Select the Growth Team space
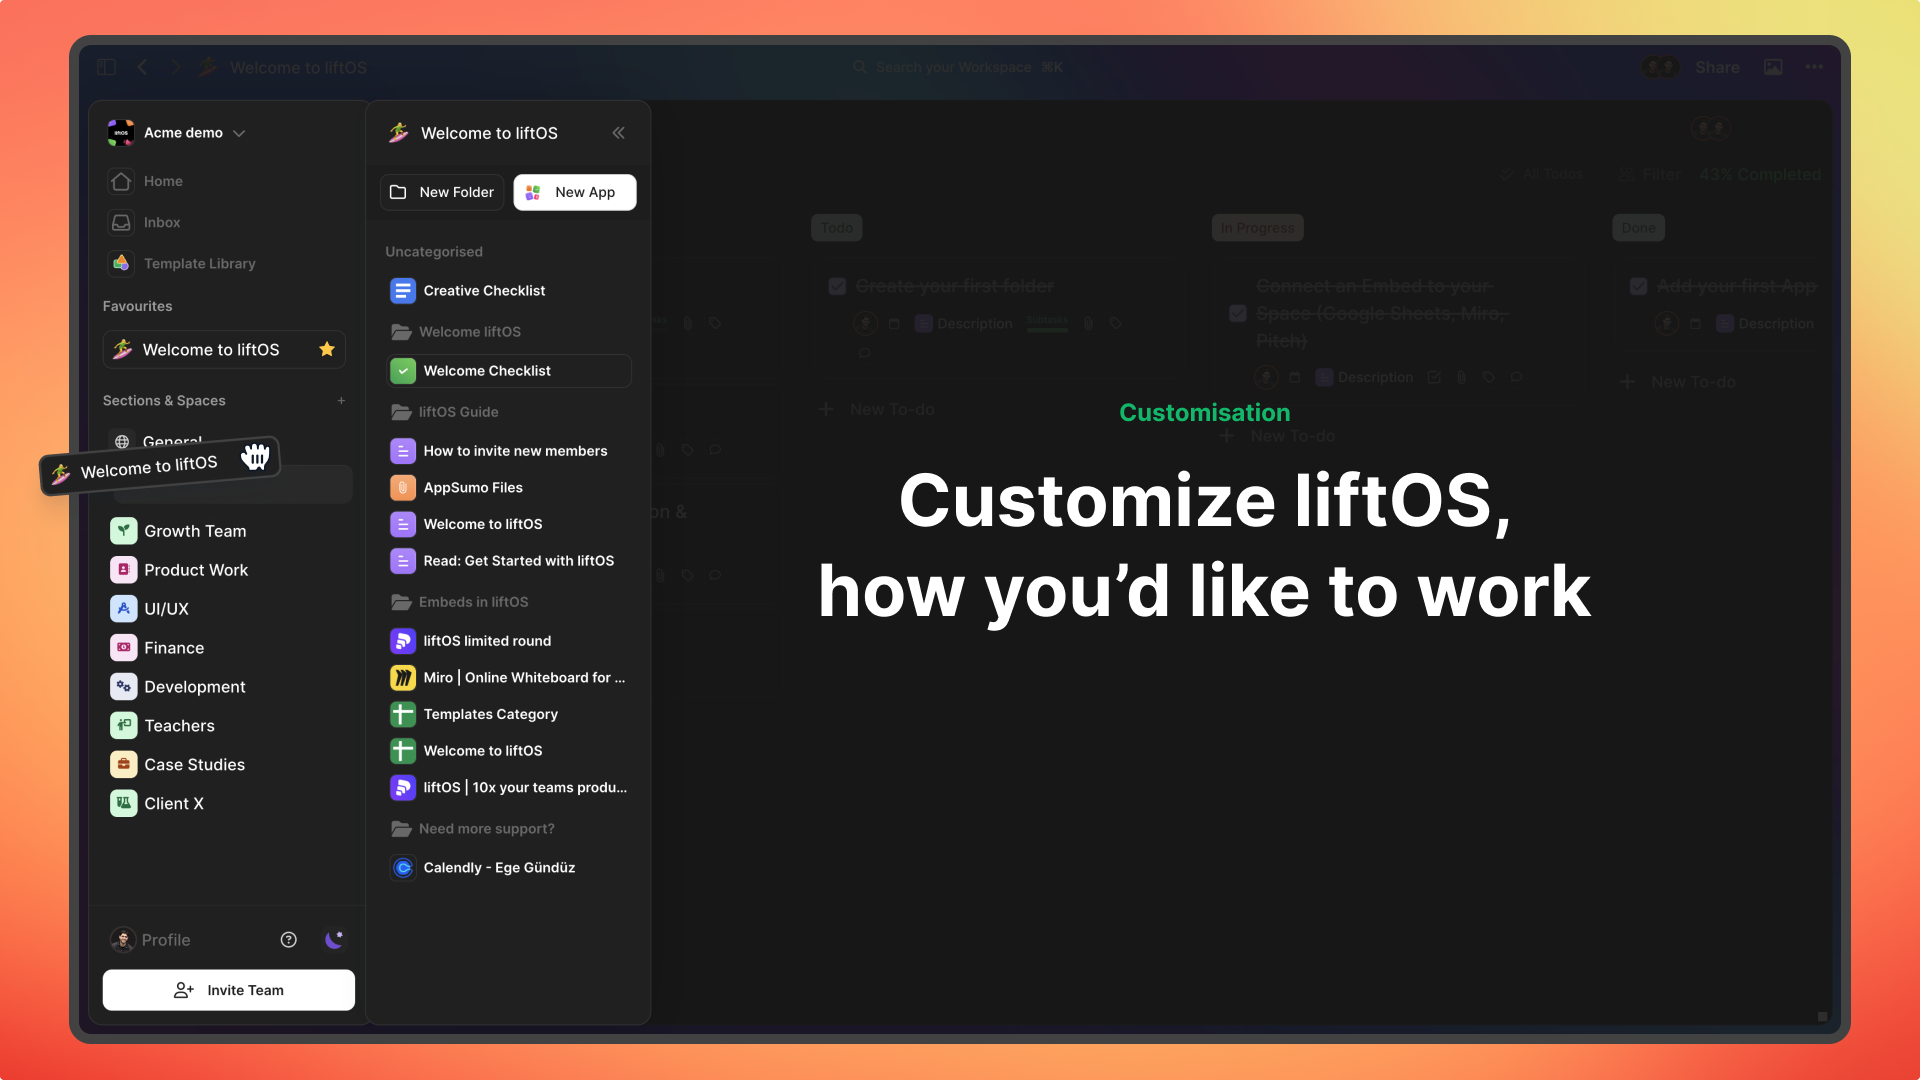This screenshot has height=1080, width=1920. [194, 530]
